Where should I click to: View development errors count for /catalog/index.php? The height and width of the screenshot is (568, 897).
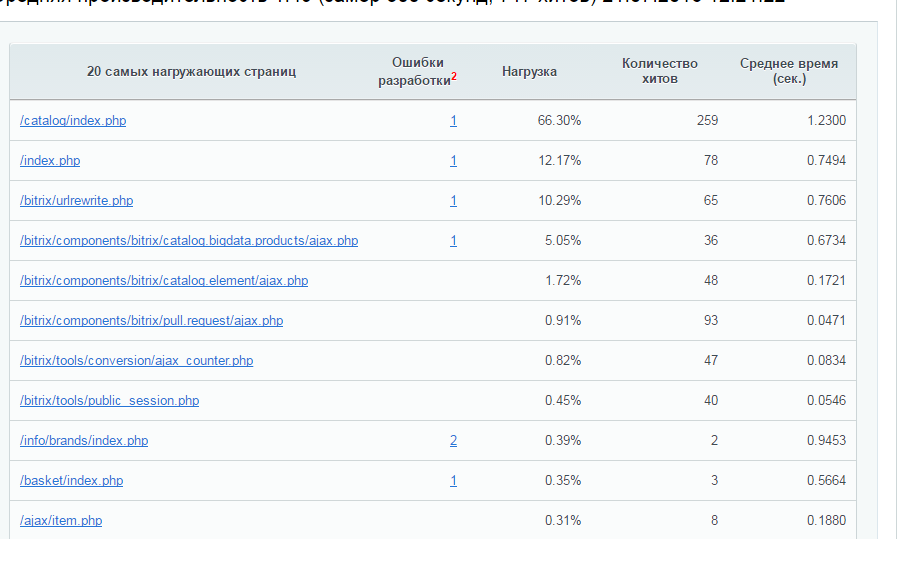pos(453,121)
